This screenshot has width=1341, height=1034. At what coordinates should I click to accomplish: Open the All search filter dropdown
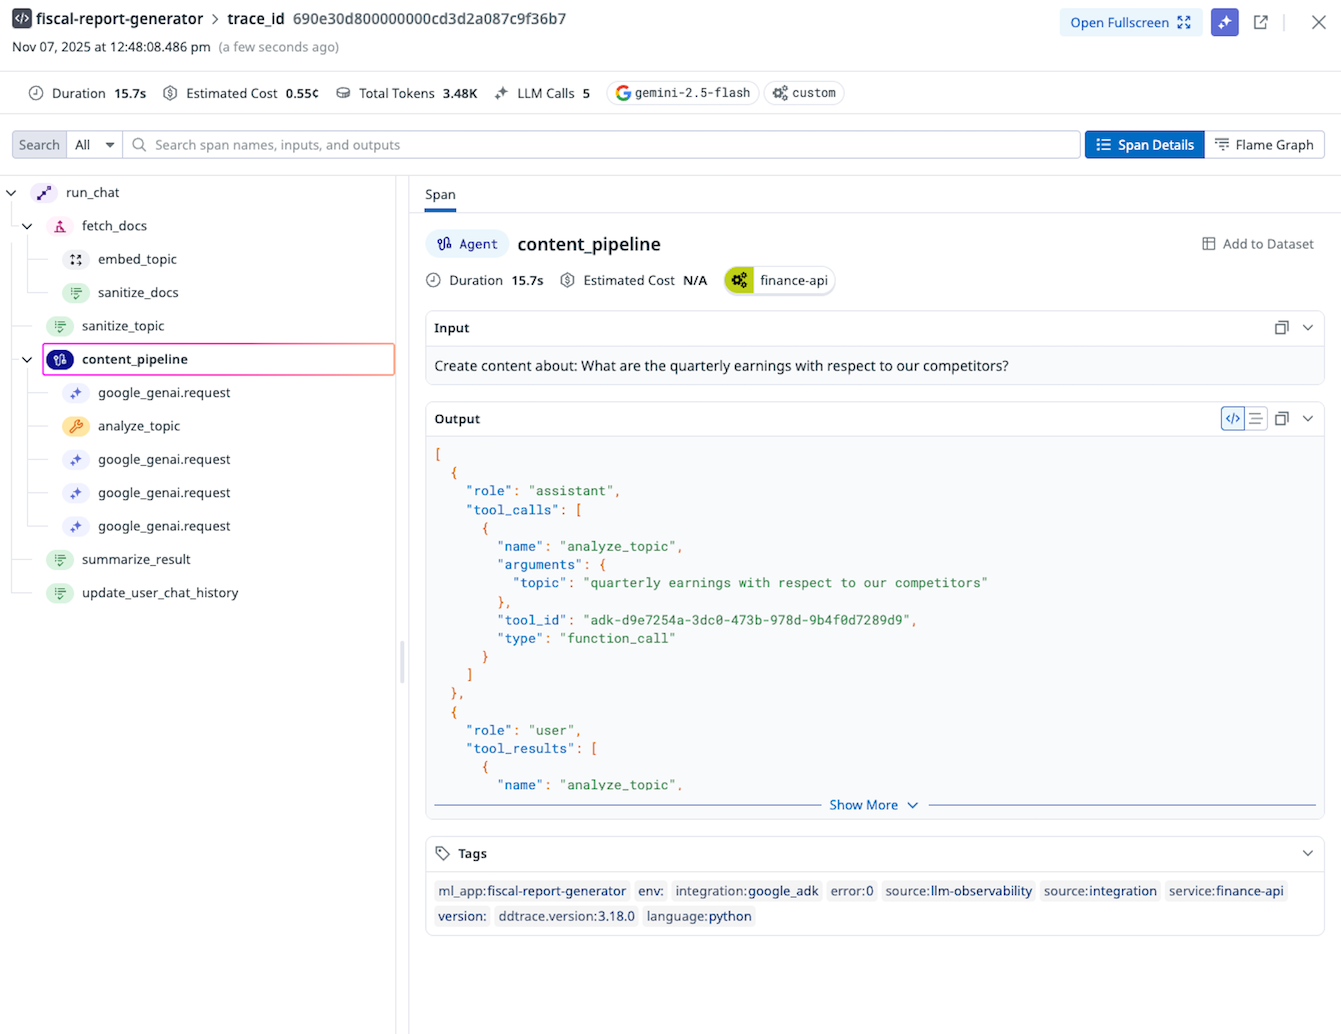click(94, 145)
